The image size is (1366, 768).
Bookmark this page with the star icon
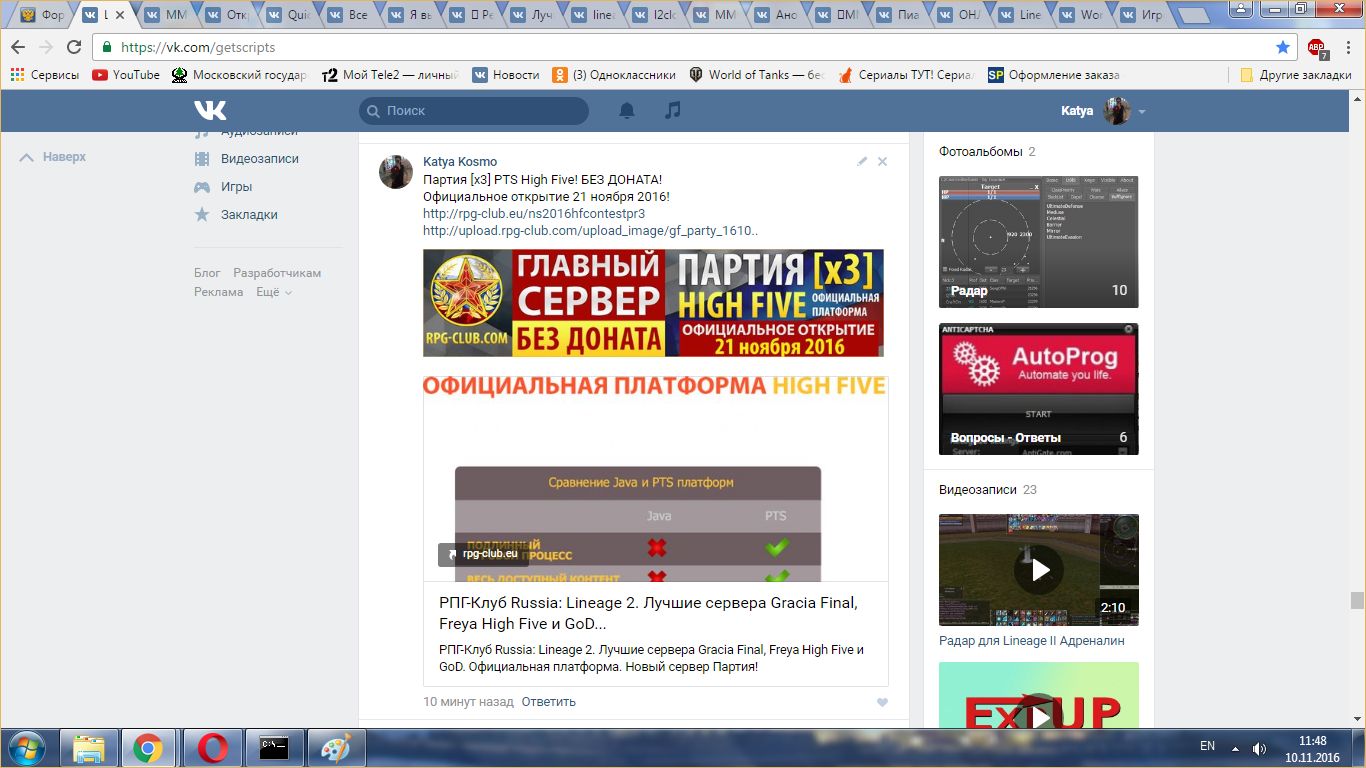coord(1283,47)
